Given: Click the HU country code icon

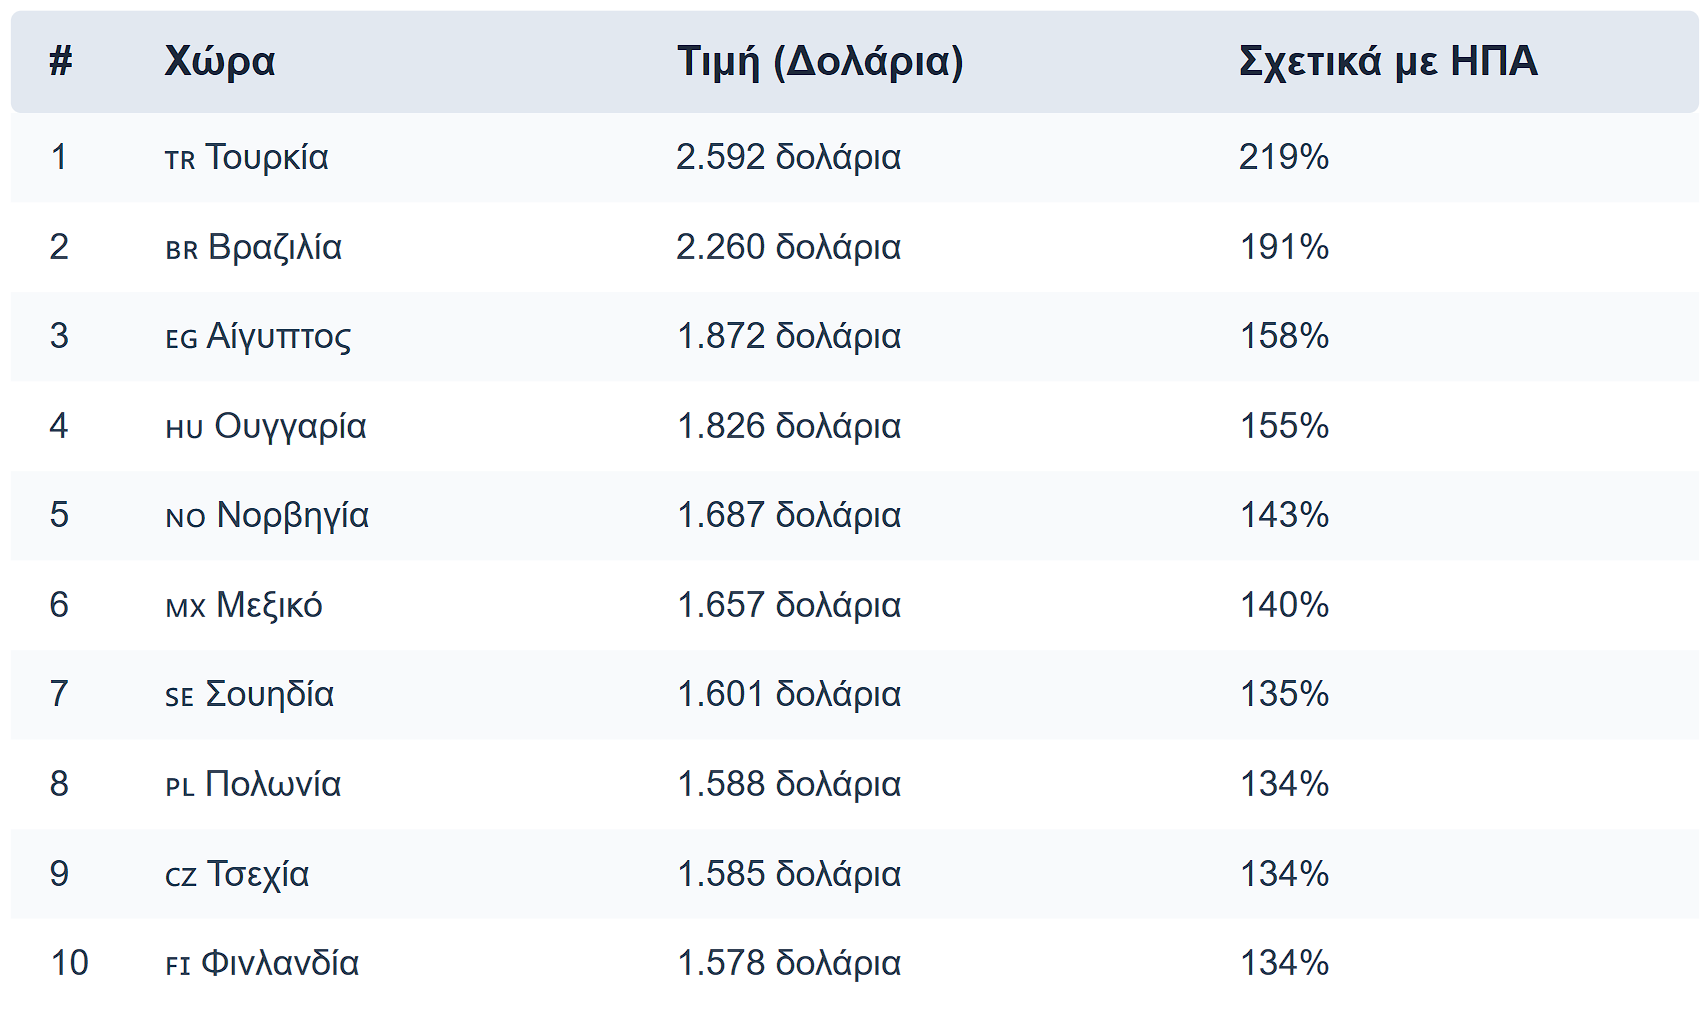Looking at the screenshot, I should [184, 429].
